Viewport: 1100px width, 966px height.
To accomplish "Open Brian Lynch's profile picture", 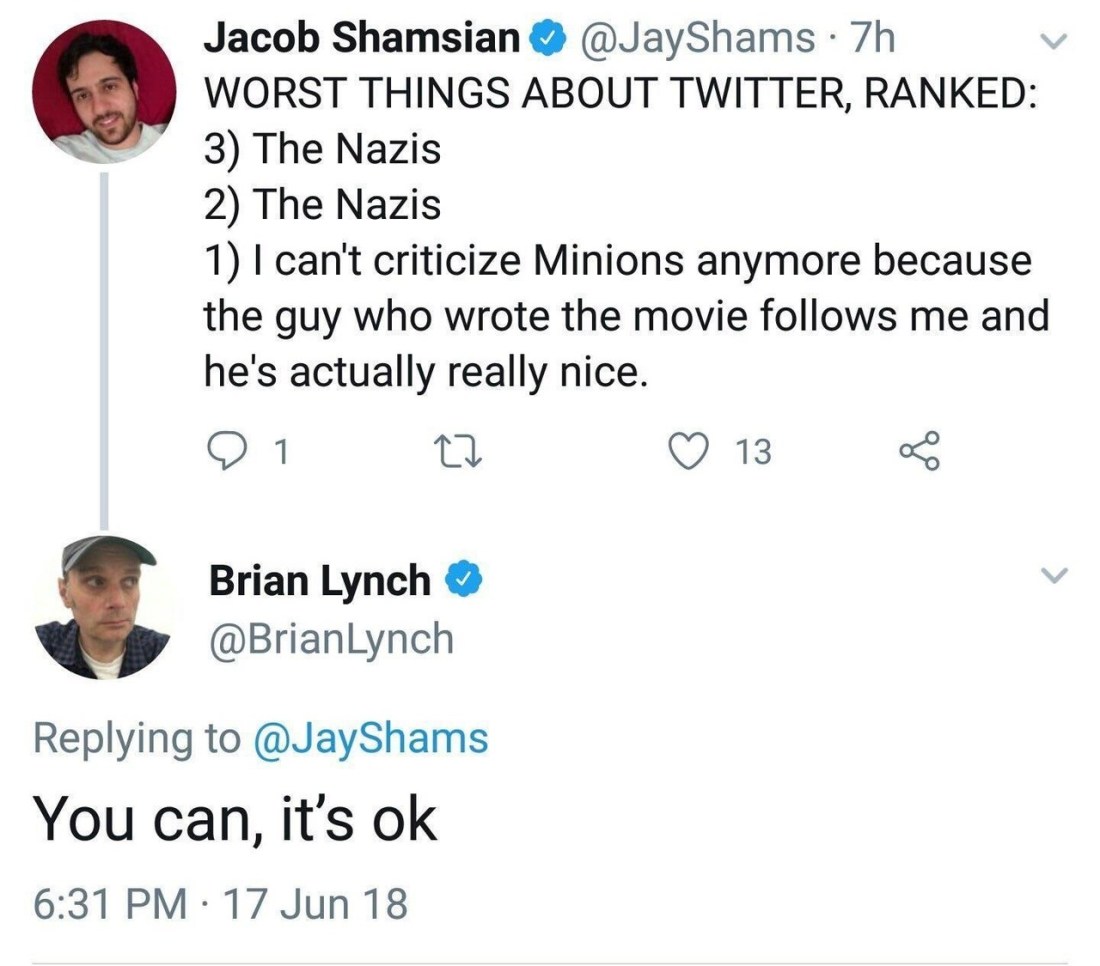I will pyautogui.click(x=104, y=607).
